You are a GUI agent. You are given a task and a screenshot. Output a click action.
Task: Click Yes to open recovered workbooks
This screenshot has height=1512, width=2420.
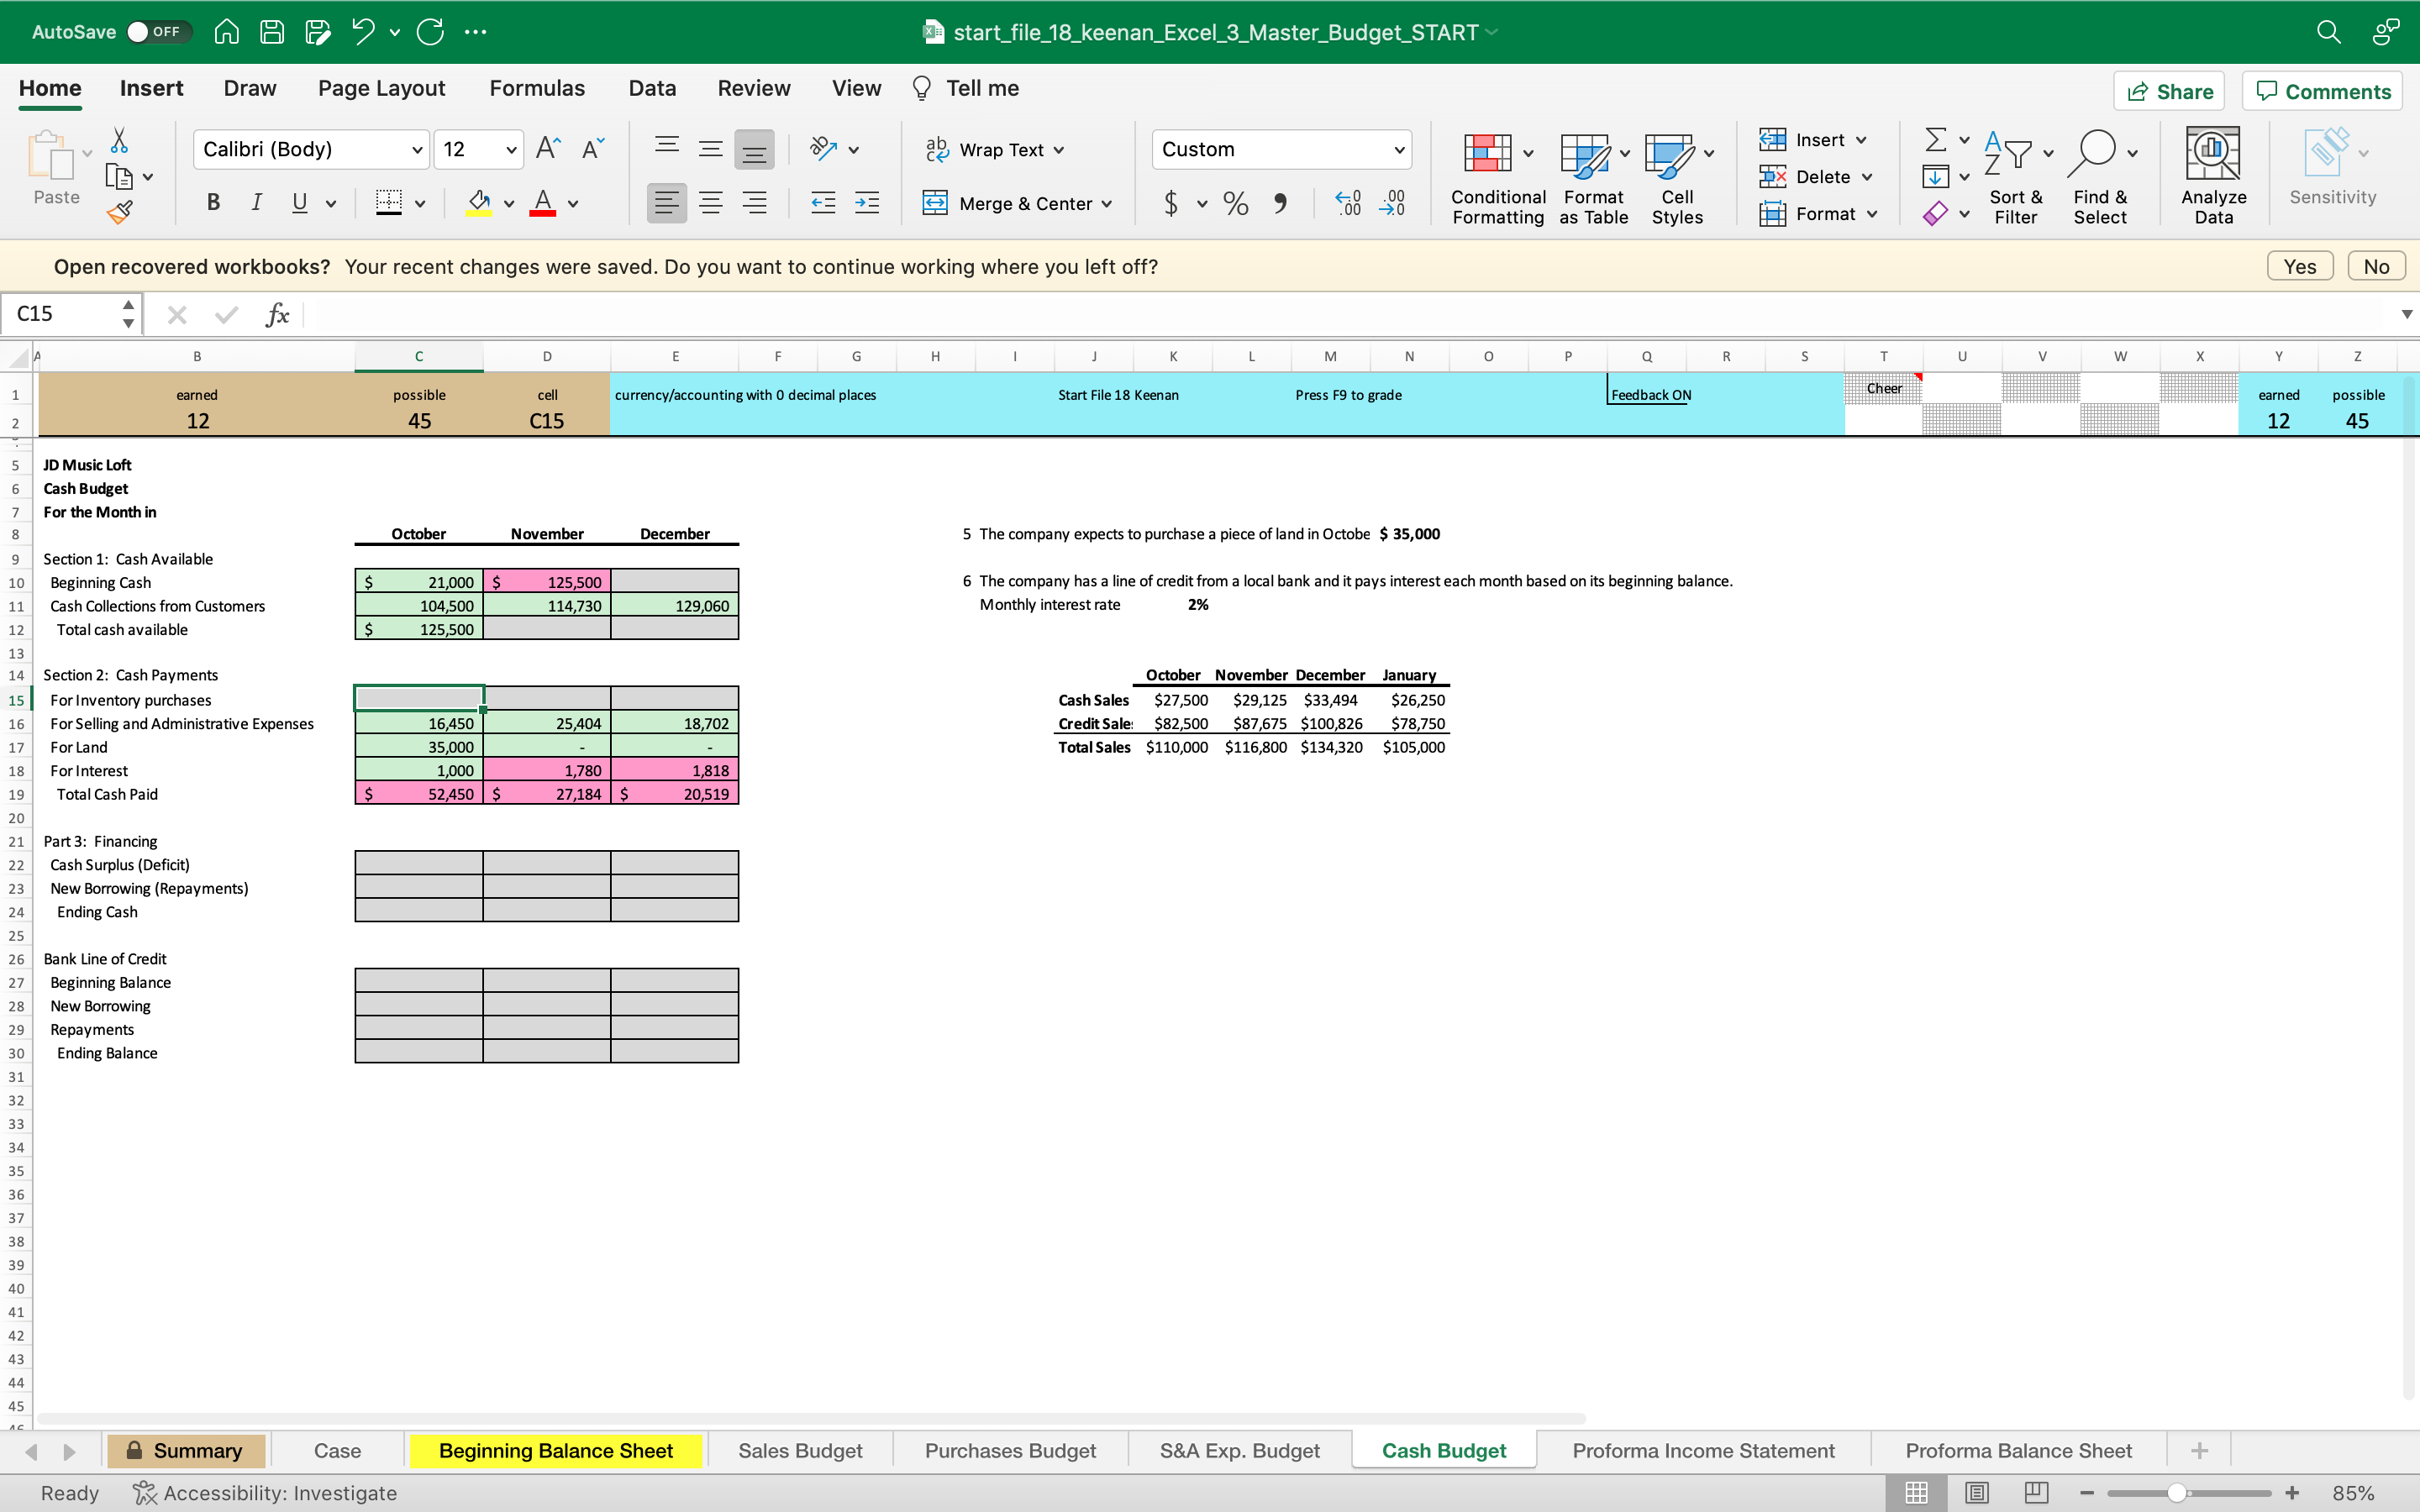(x=2299, y=266)
